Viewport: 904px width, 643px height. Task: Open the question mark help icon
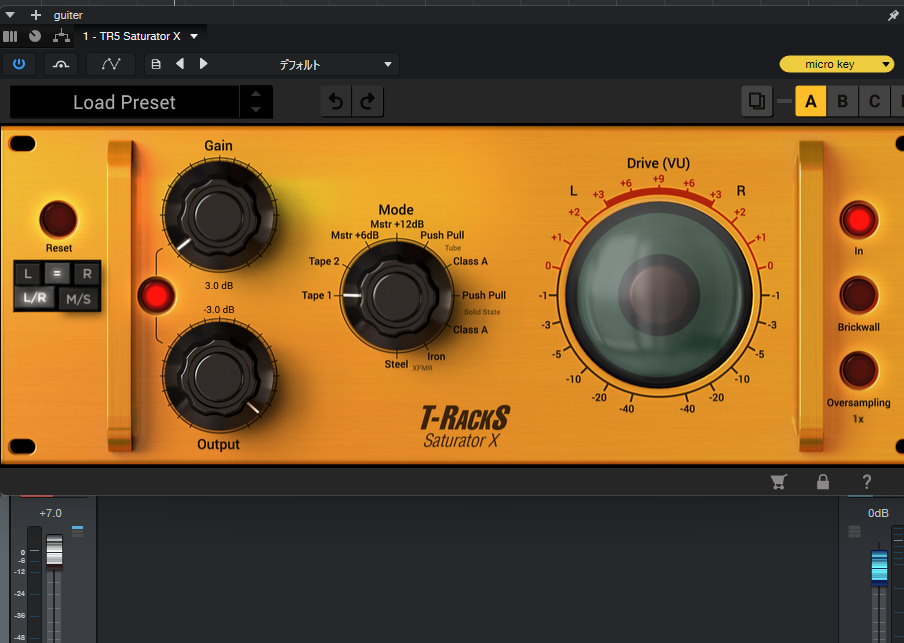tap(867, 482)
